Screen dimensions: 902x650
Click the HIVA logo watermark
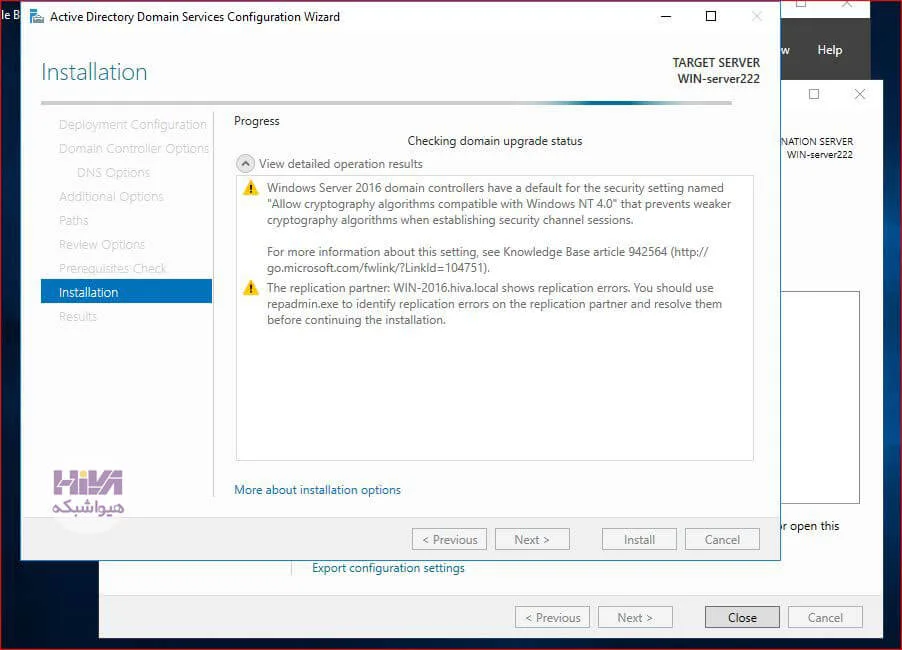click(x=88, y=493)
